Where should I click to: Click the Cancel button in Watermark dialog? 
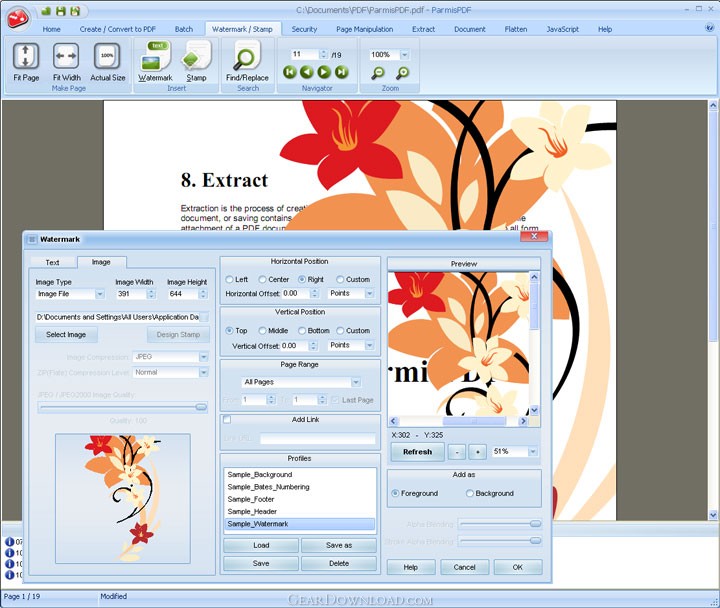[x=464, y=567]
